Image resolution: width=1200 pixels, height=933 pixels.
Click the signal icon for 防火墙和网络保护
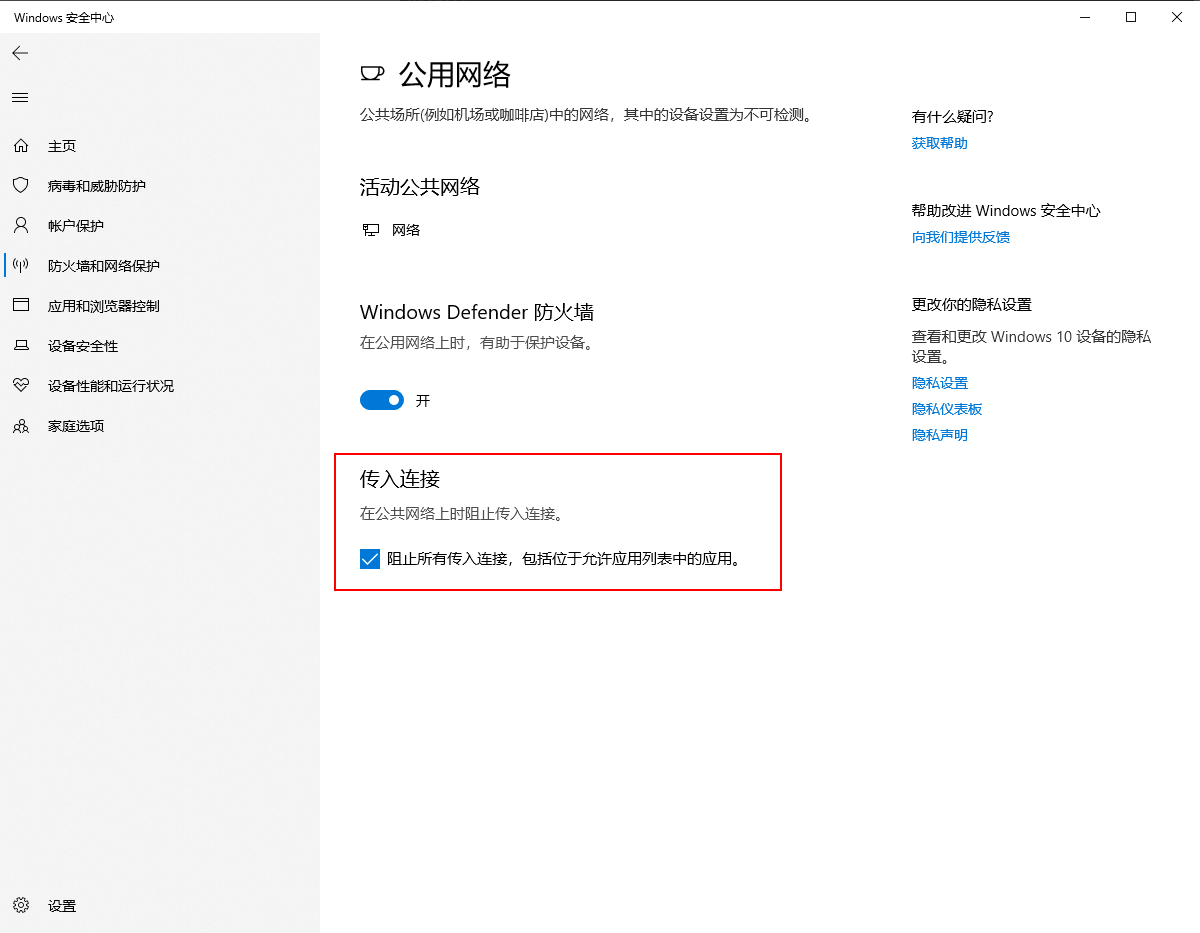coord(21,266)
